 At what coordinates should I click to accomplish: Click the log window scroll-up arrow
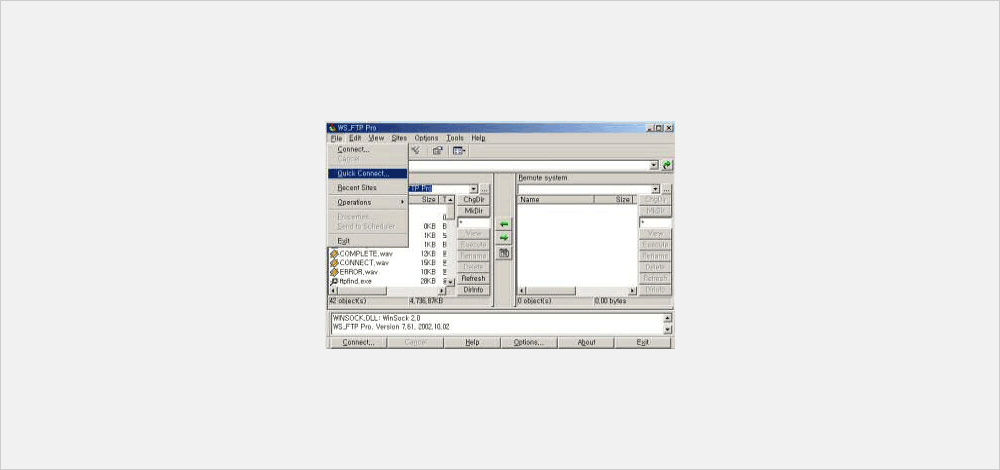click(x=667, y=318)
